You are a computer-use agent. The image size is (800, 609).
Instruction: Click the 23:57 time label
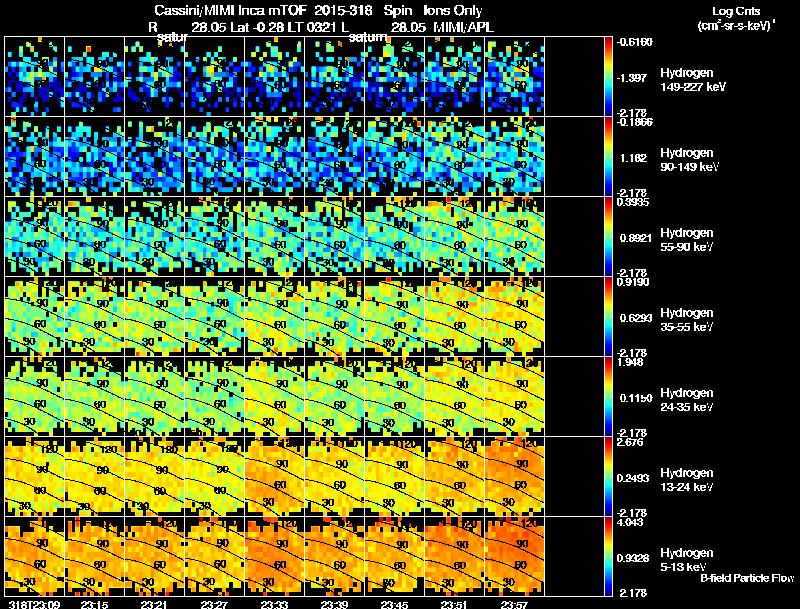514,605
